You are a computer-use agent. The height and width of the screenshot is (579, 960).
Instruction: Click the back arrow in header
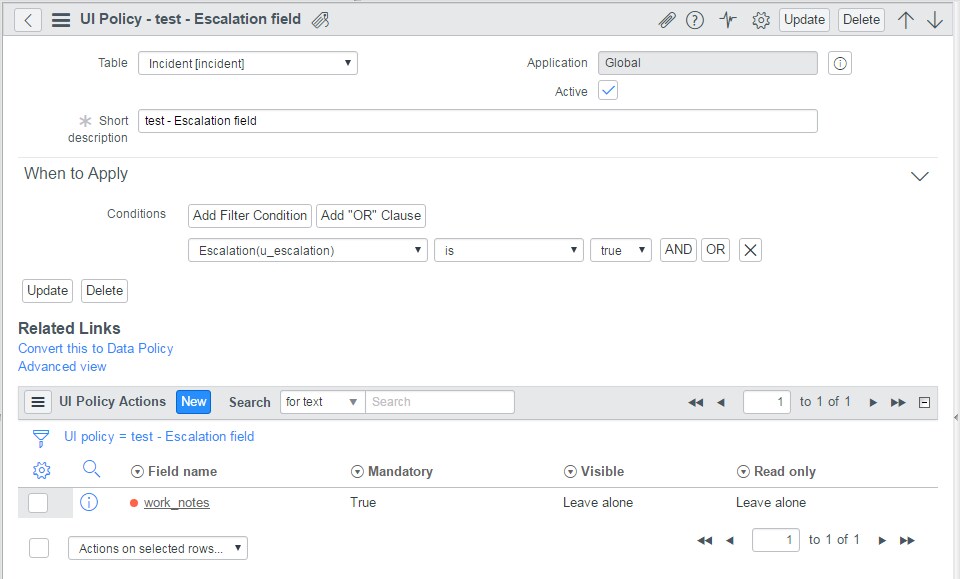[x=28, y=19]
